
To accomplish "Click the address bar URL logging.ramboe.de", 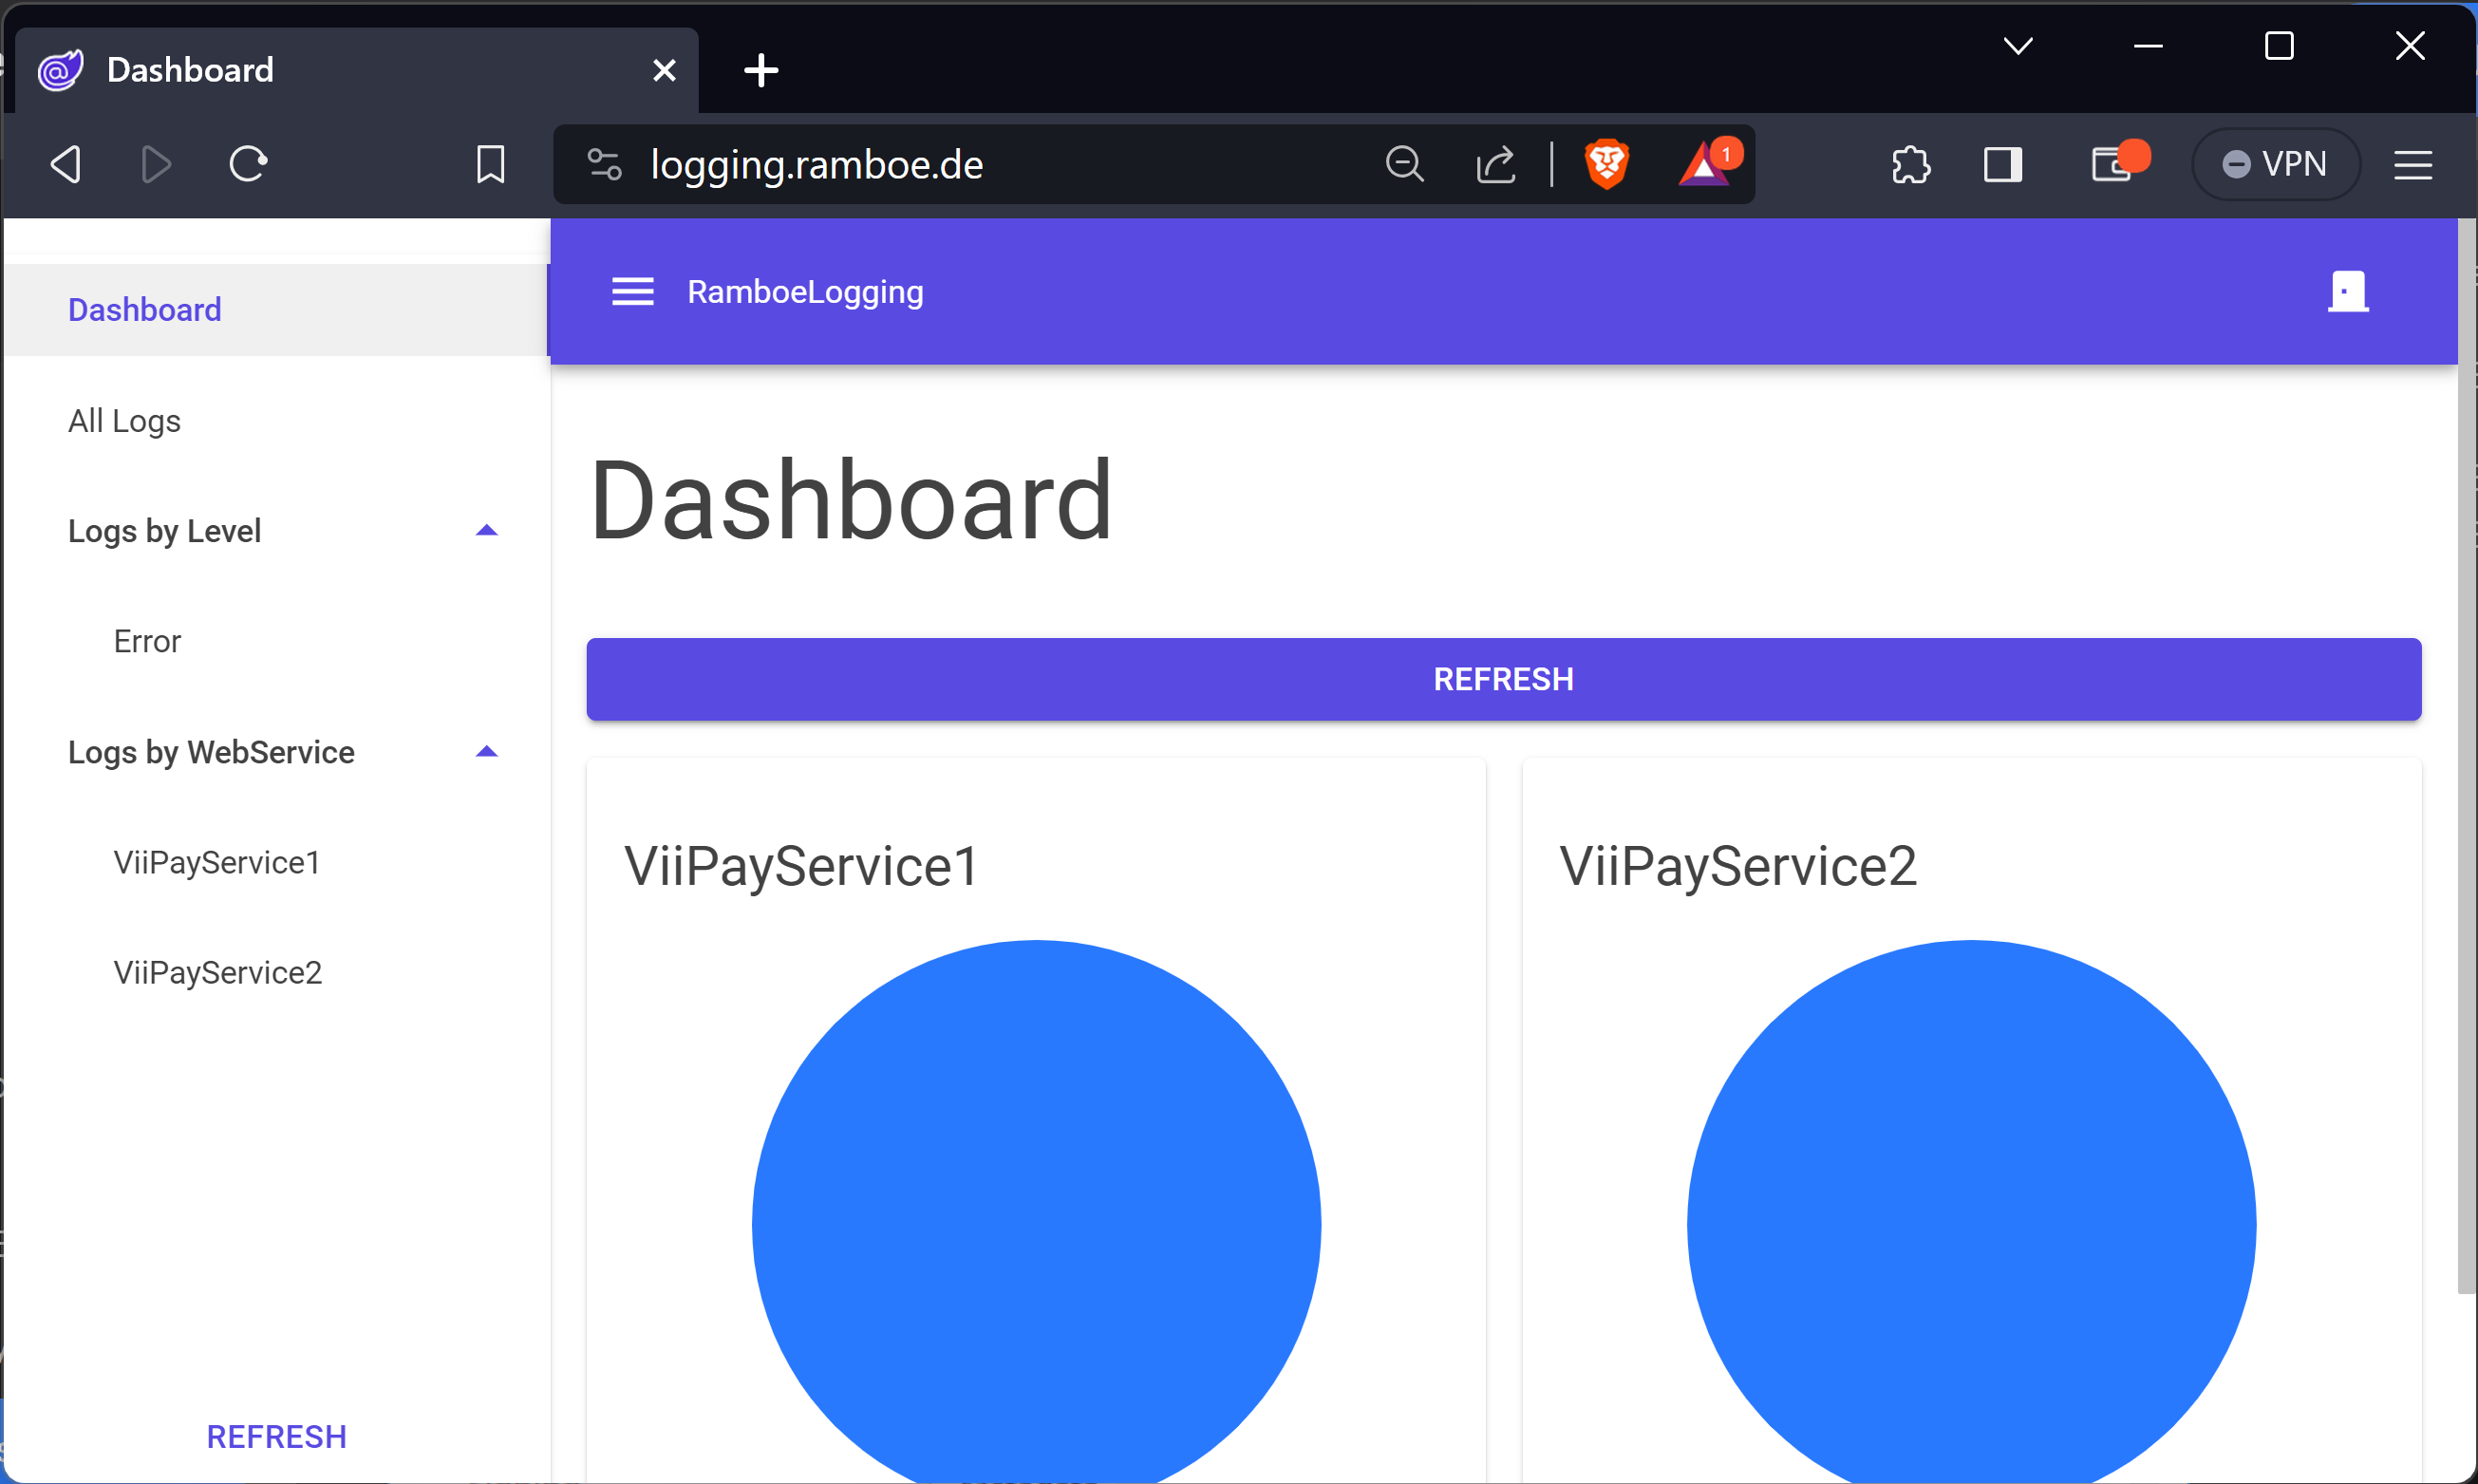I will pyautogui.click(x=816, y=164).
